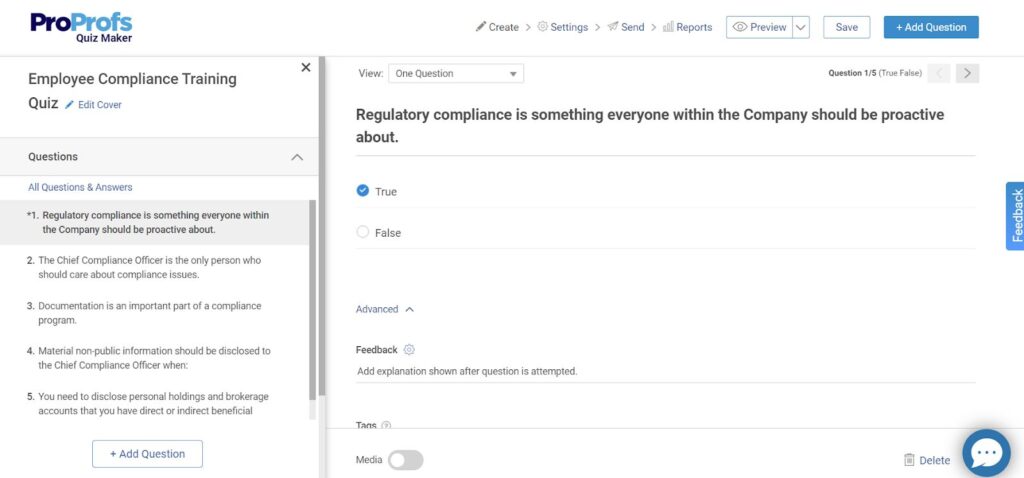Open the Preview dropdown arrow
Viewport: 1024px width, 478px height.
[801, 28]
